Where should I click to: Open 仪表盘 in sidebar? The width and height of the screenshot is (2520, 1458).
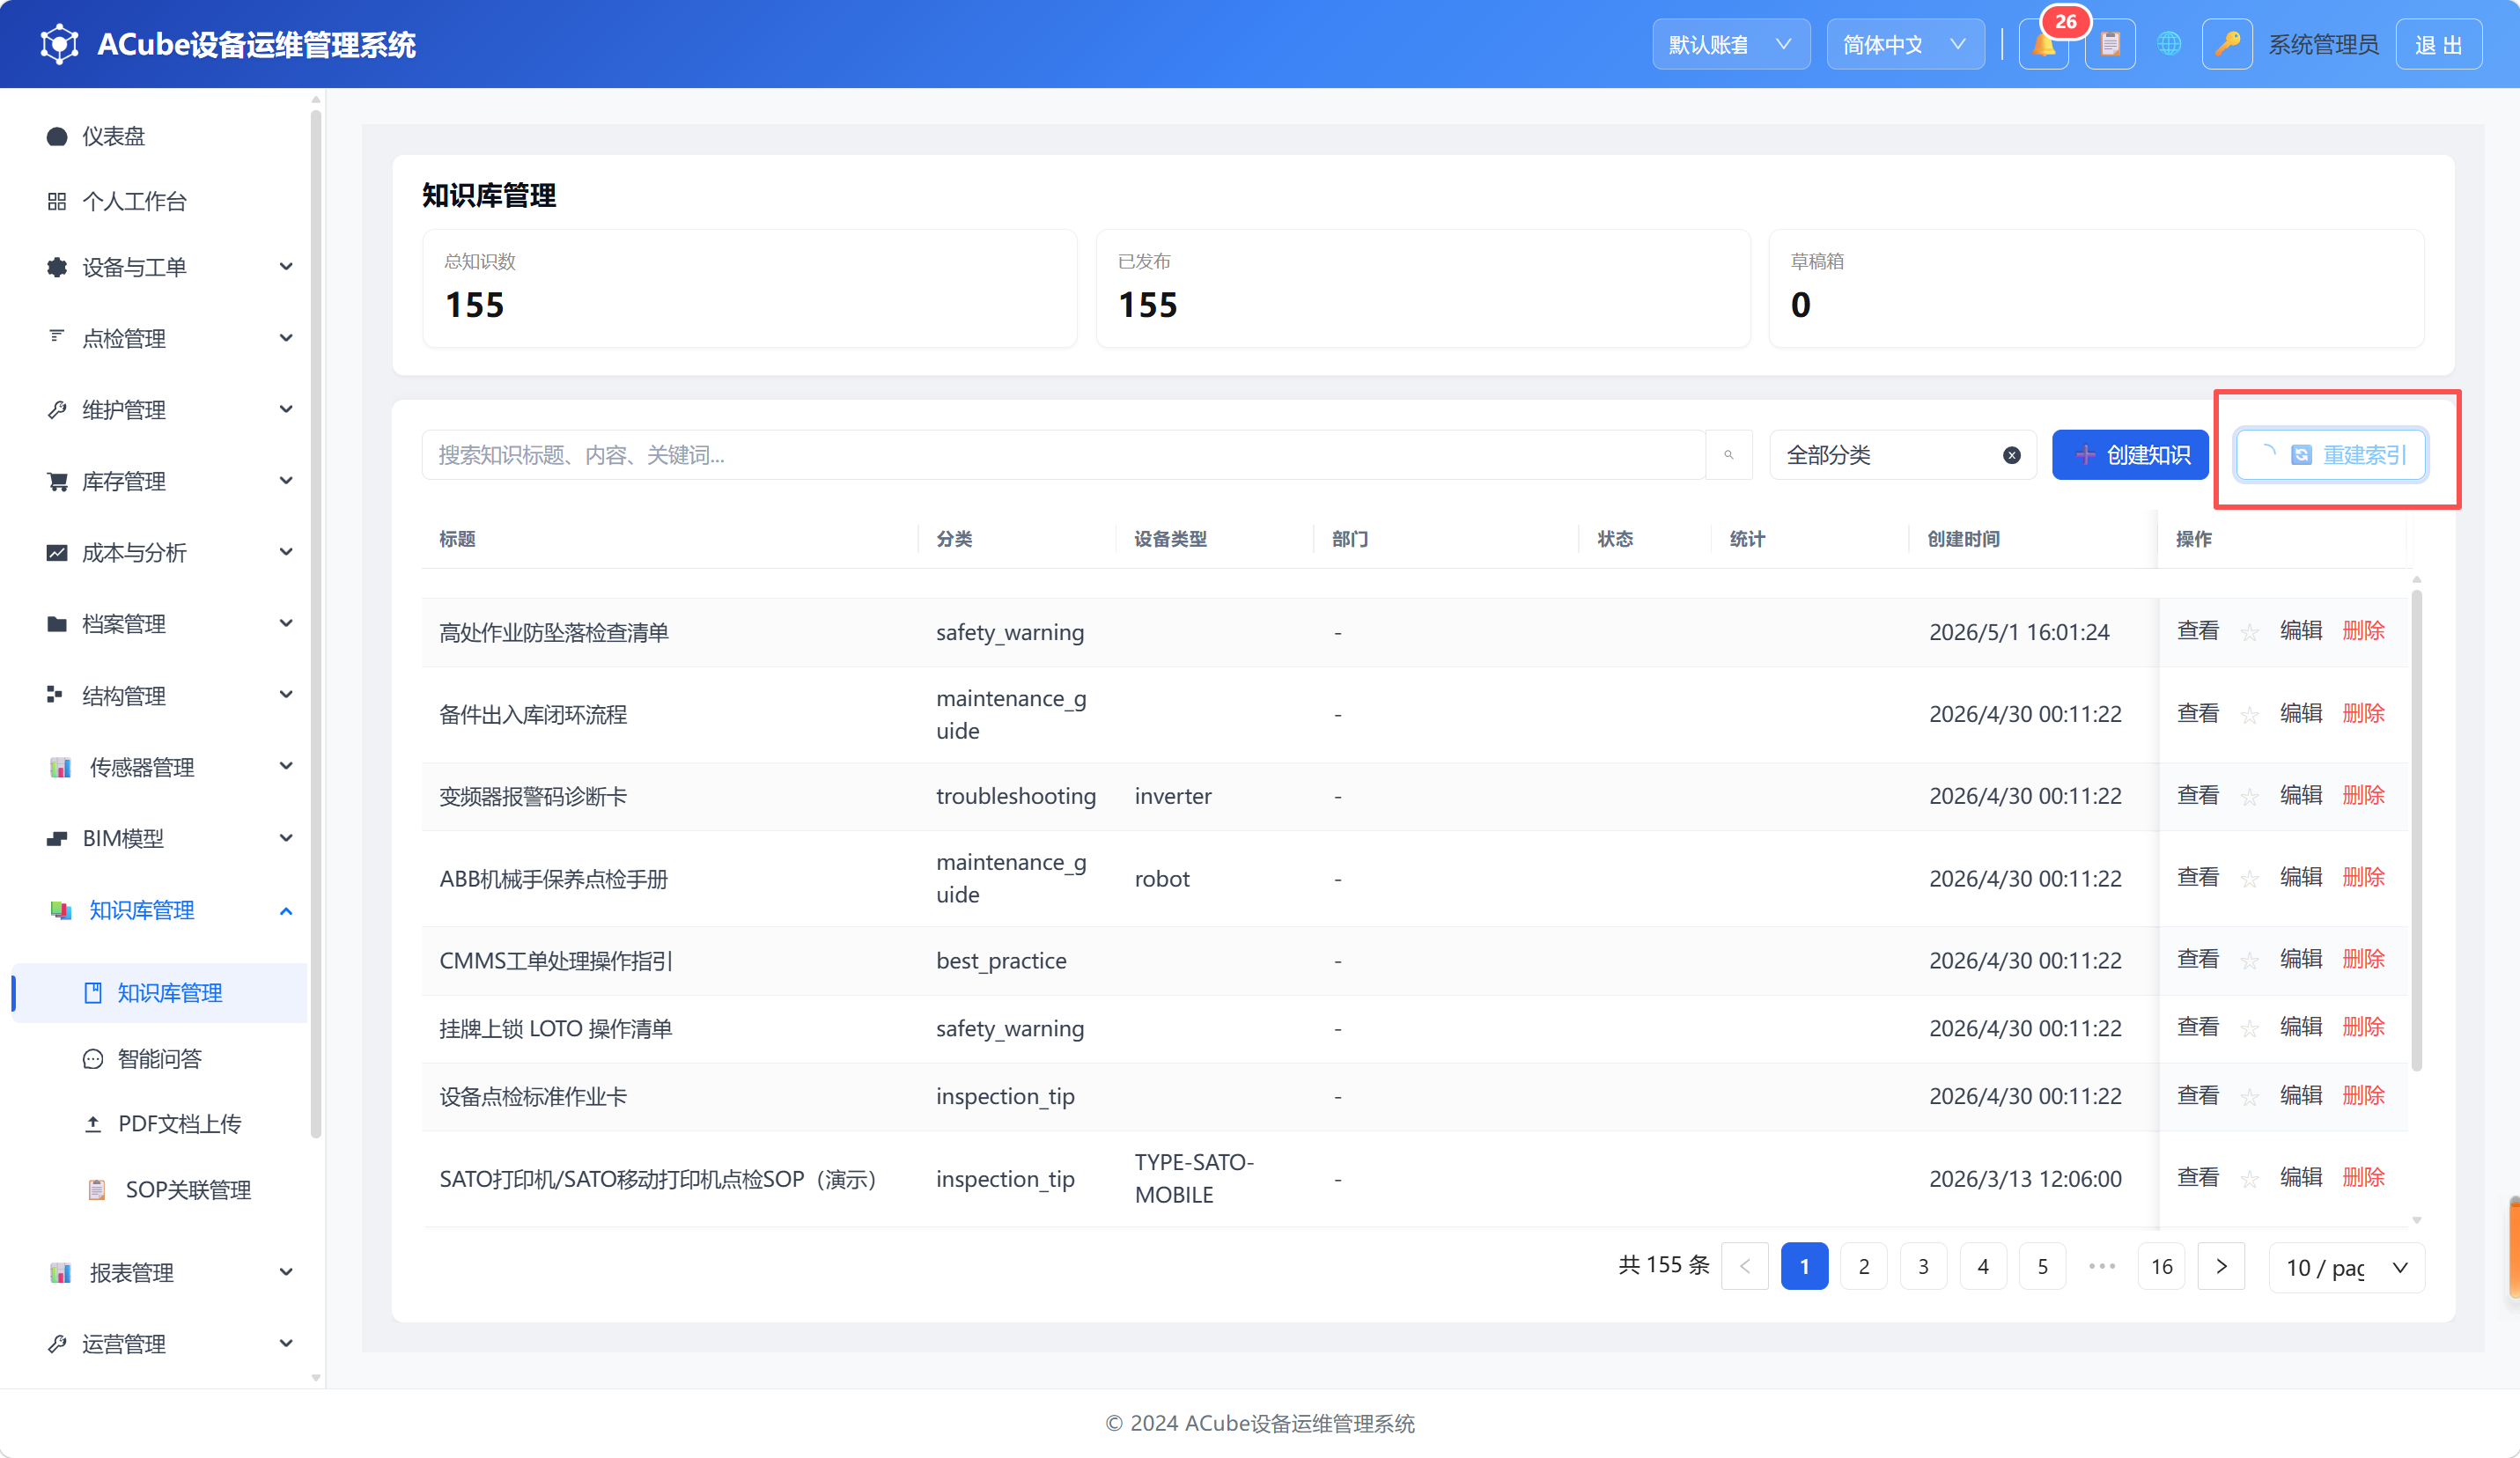pyautogui.click(x=160, y=136)
